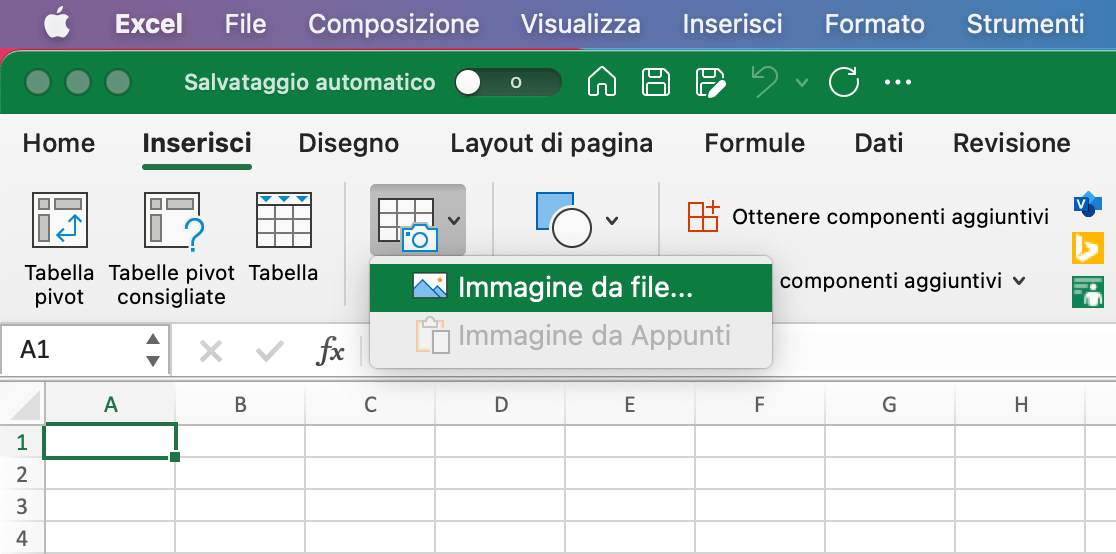Toggle the Salvataggio automatico switch
Viewport: 1116px width, 554px height.
click(507, 82)
